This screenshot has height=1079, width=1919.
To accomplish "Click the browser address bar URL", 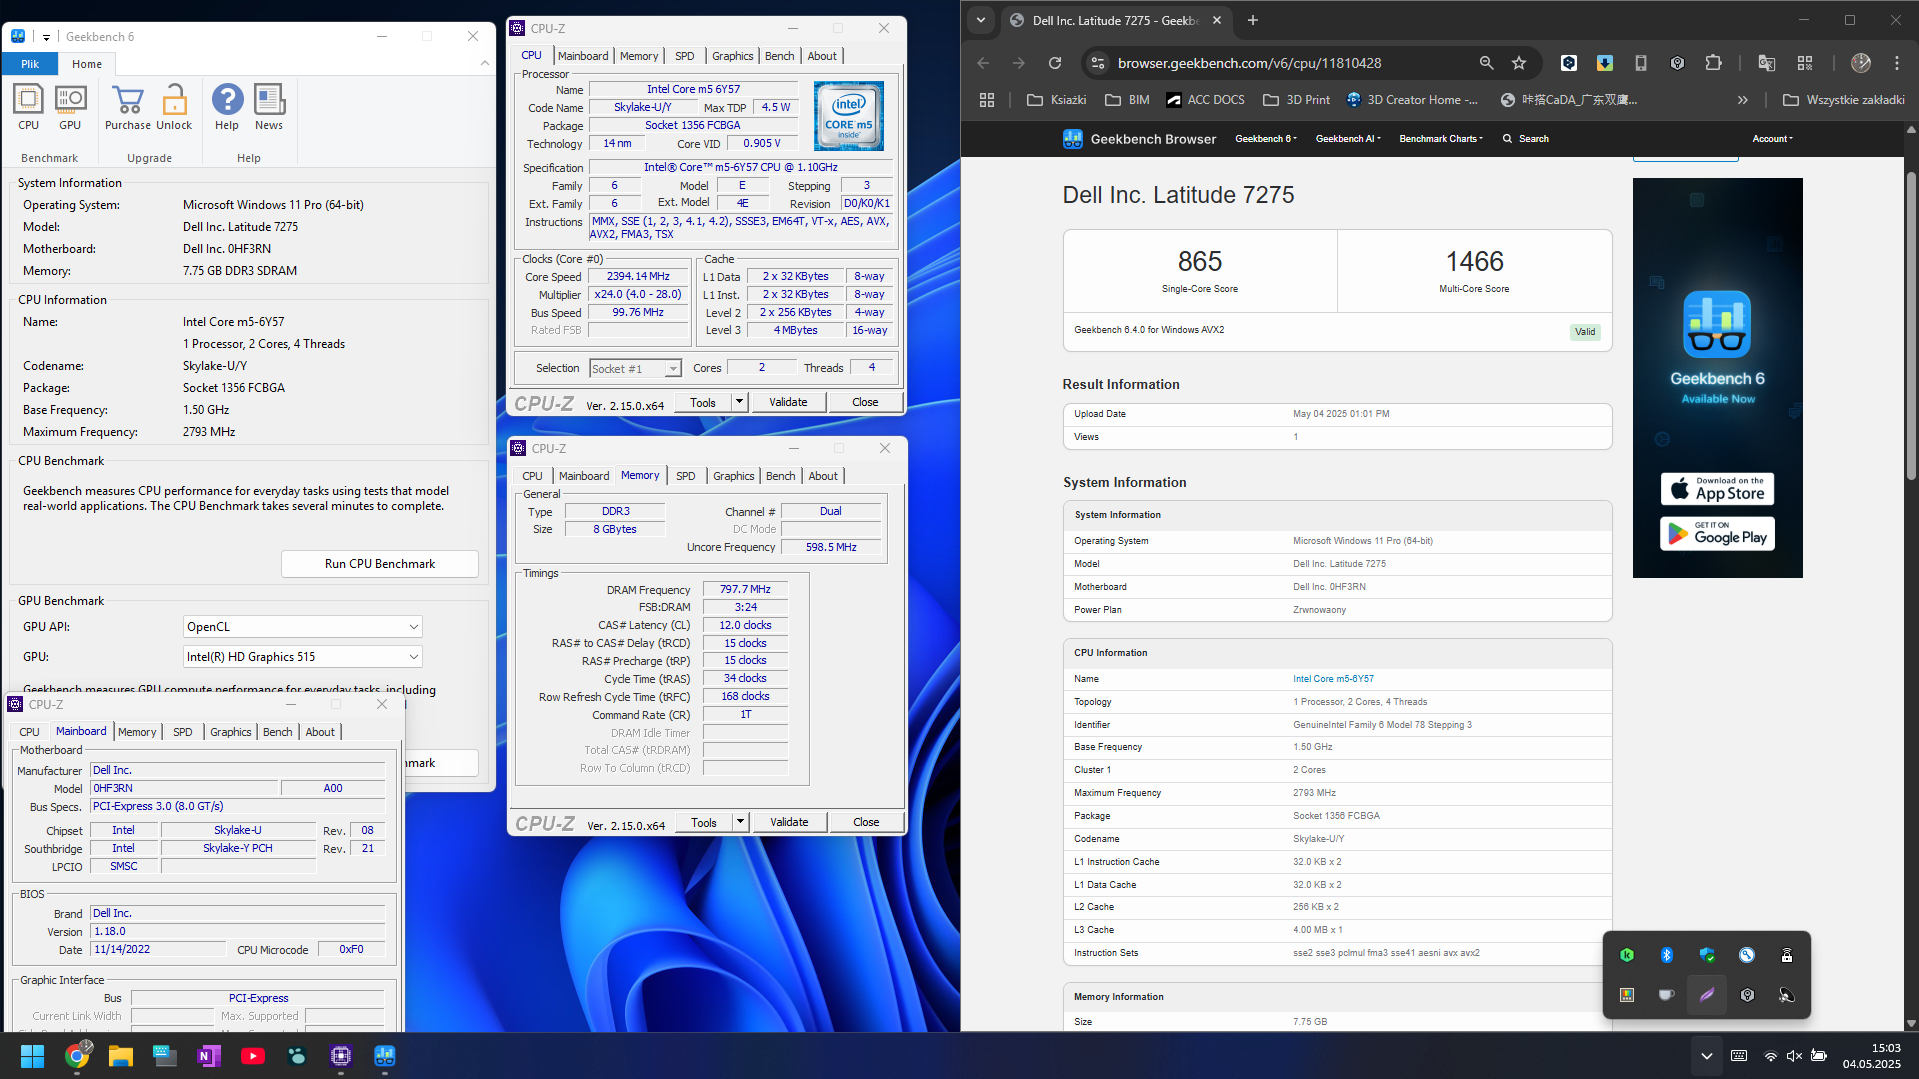I will coord(1249,63).
